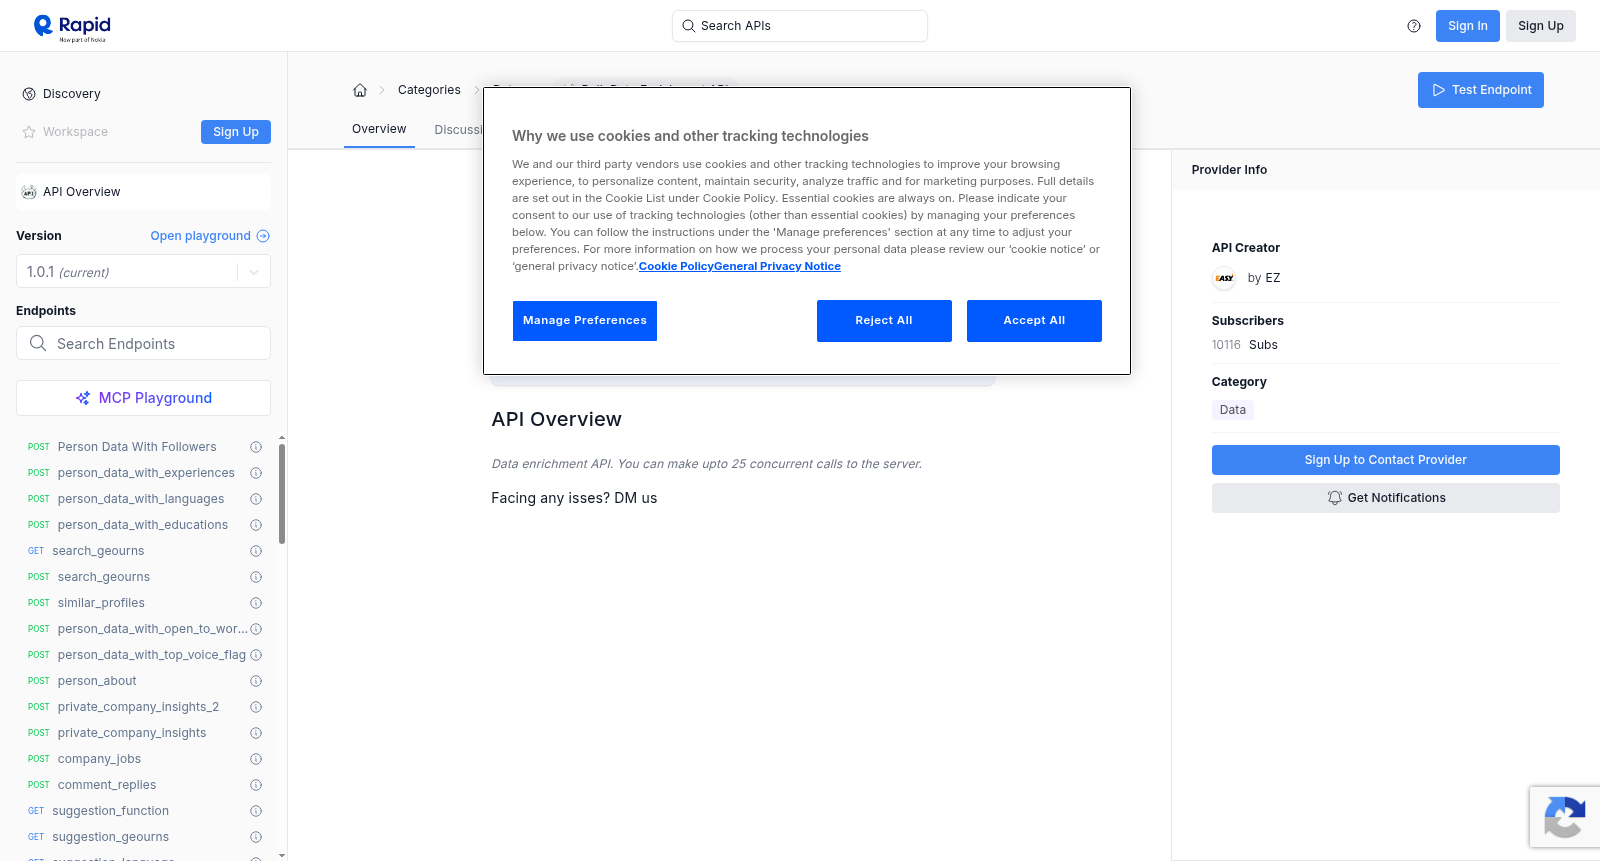Open the playground arrow circle icon
This screenshot has height=861, width=1600.
[x=263, y=236]
